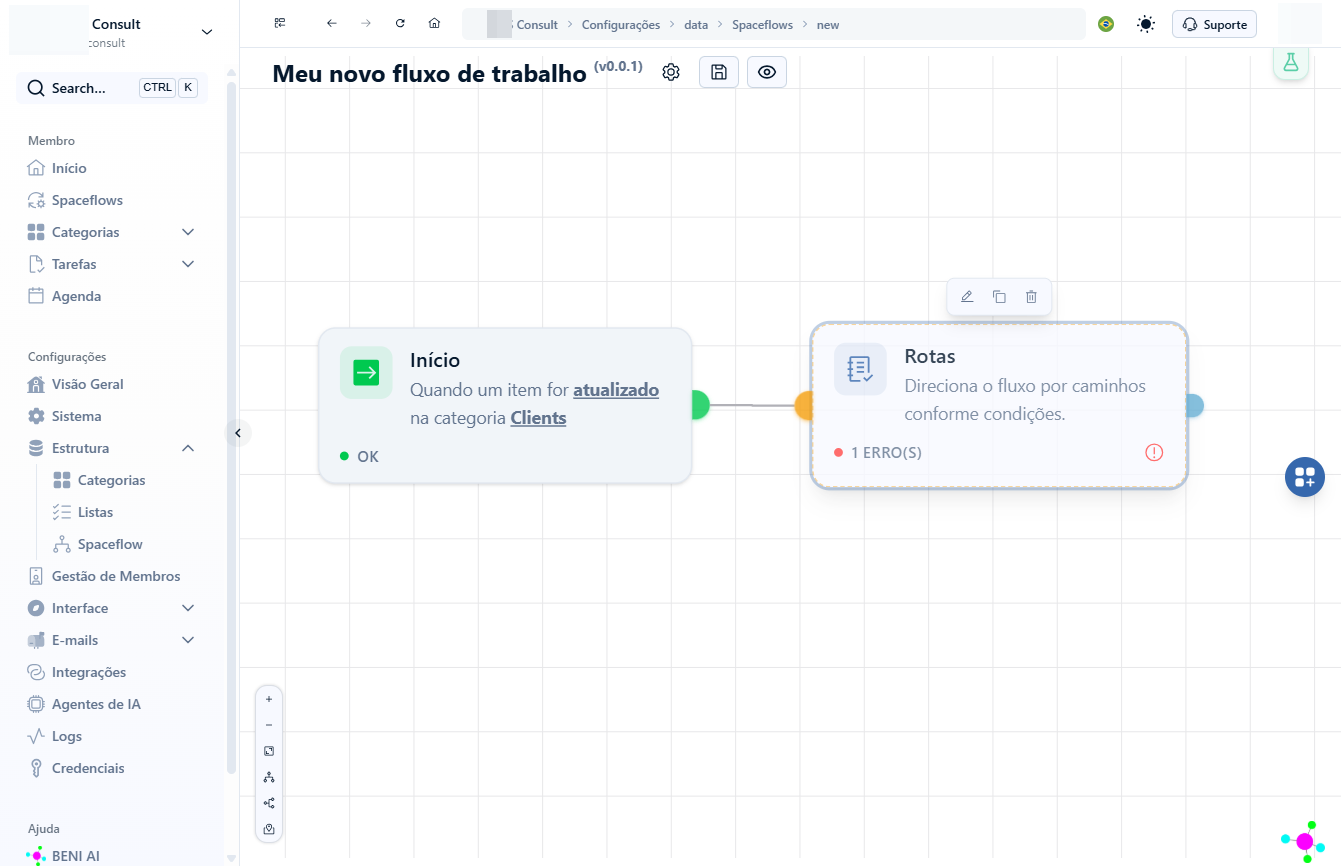Toggle the sidebar panel icon in top bar
The width and height of the screenshot is (1341, 866).
(x=280, y=24)
